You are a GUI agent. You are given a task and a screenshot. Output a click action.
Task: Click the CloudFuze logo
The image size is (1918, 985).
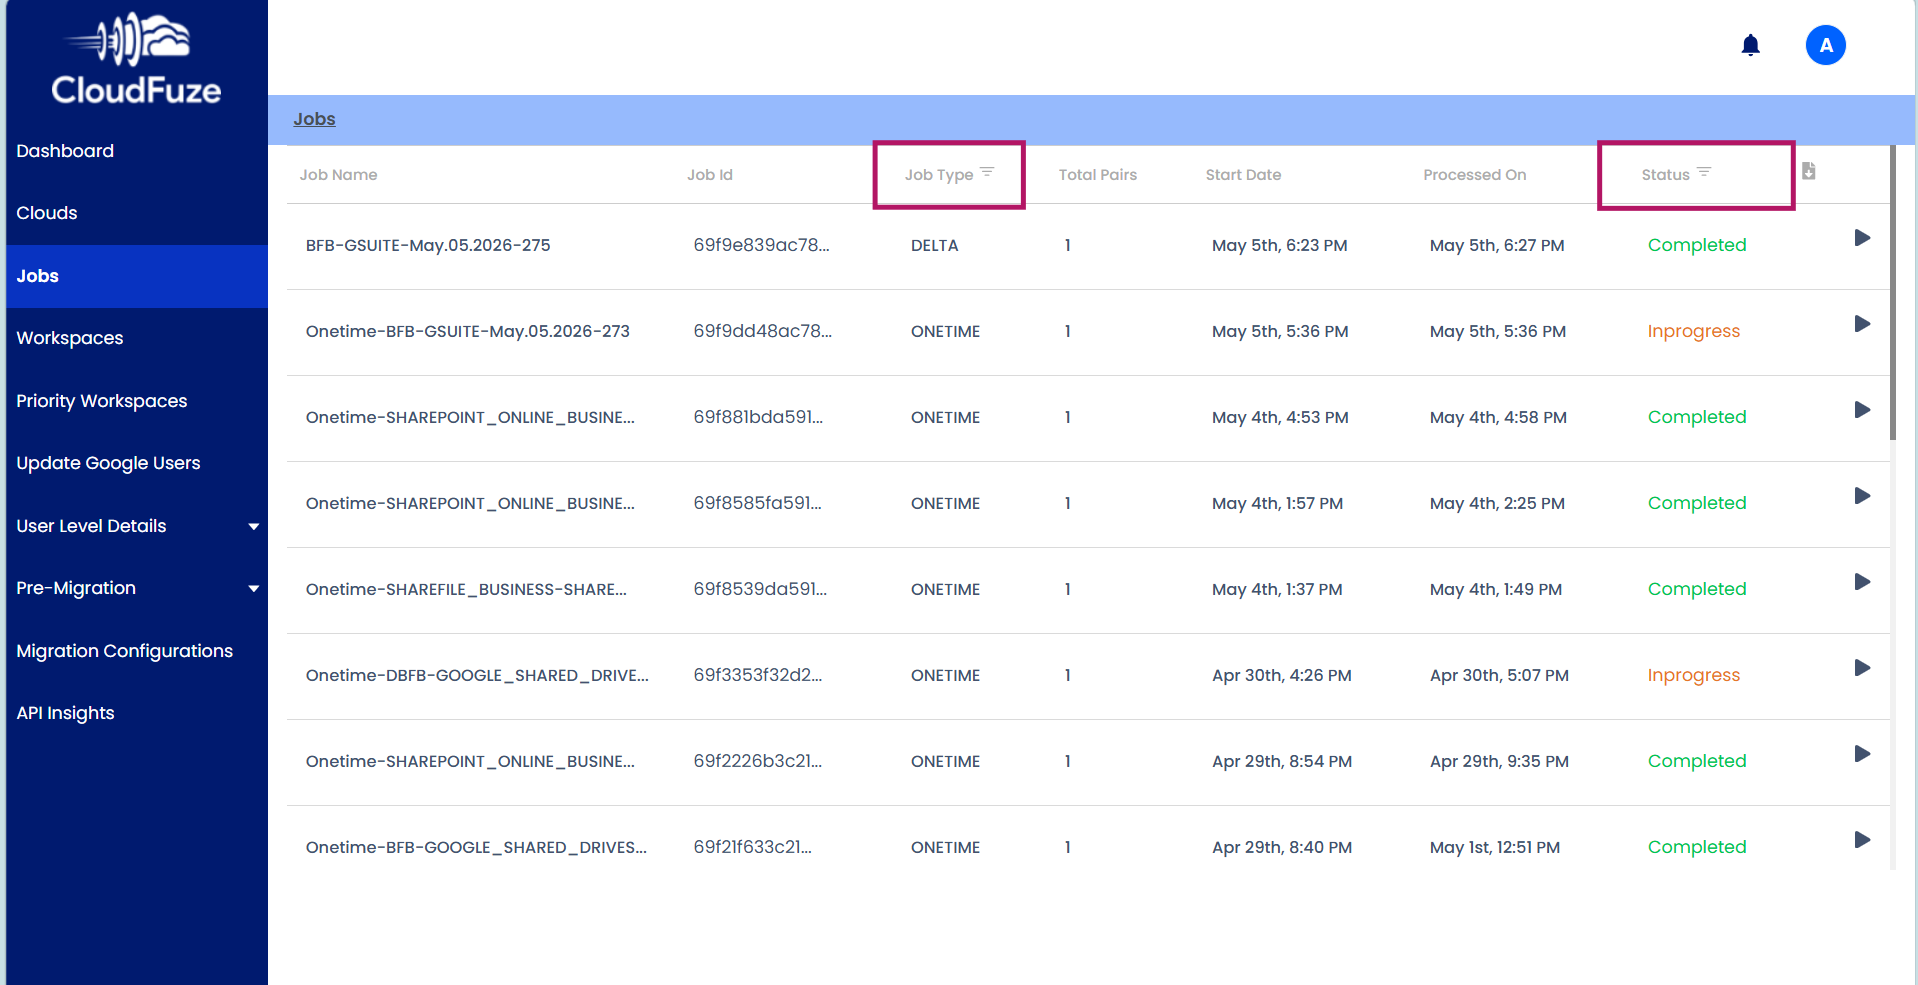(x=136, y=58)
